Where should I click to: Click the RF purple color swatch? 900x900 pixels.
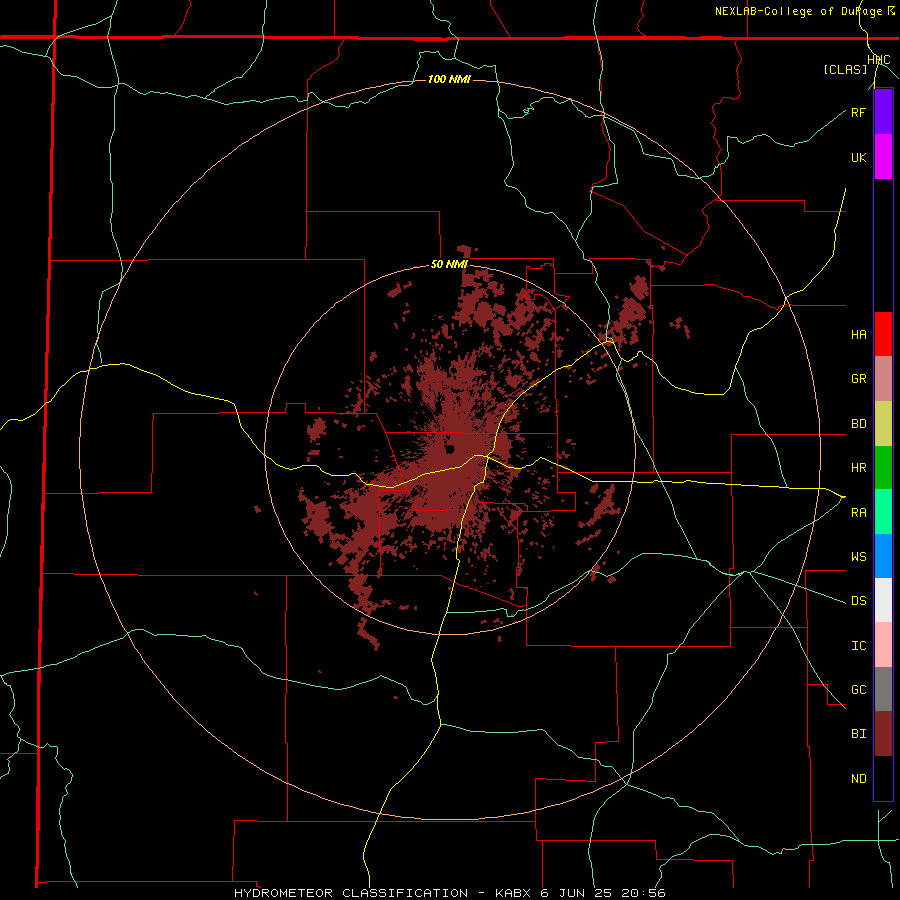click(x=883, y=112)
